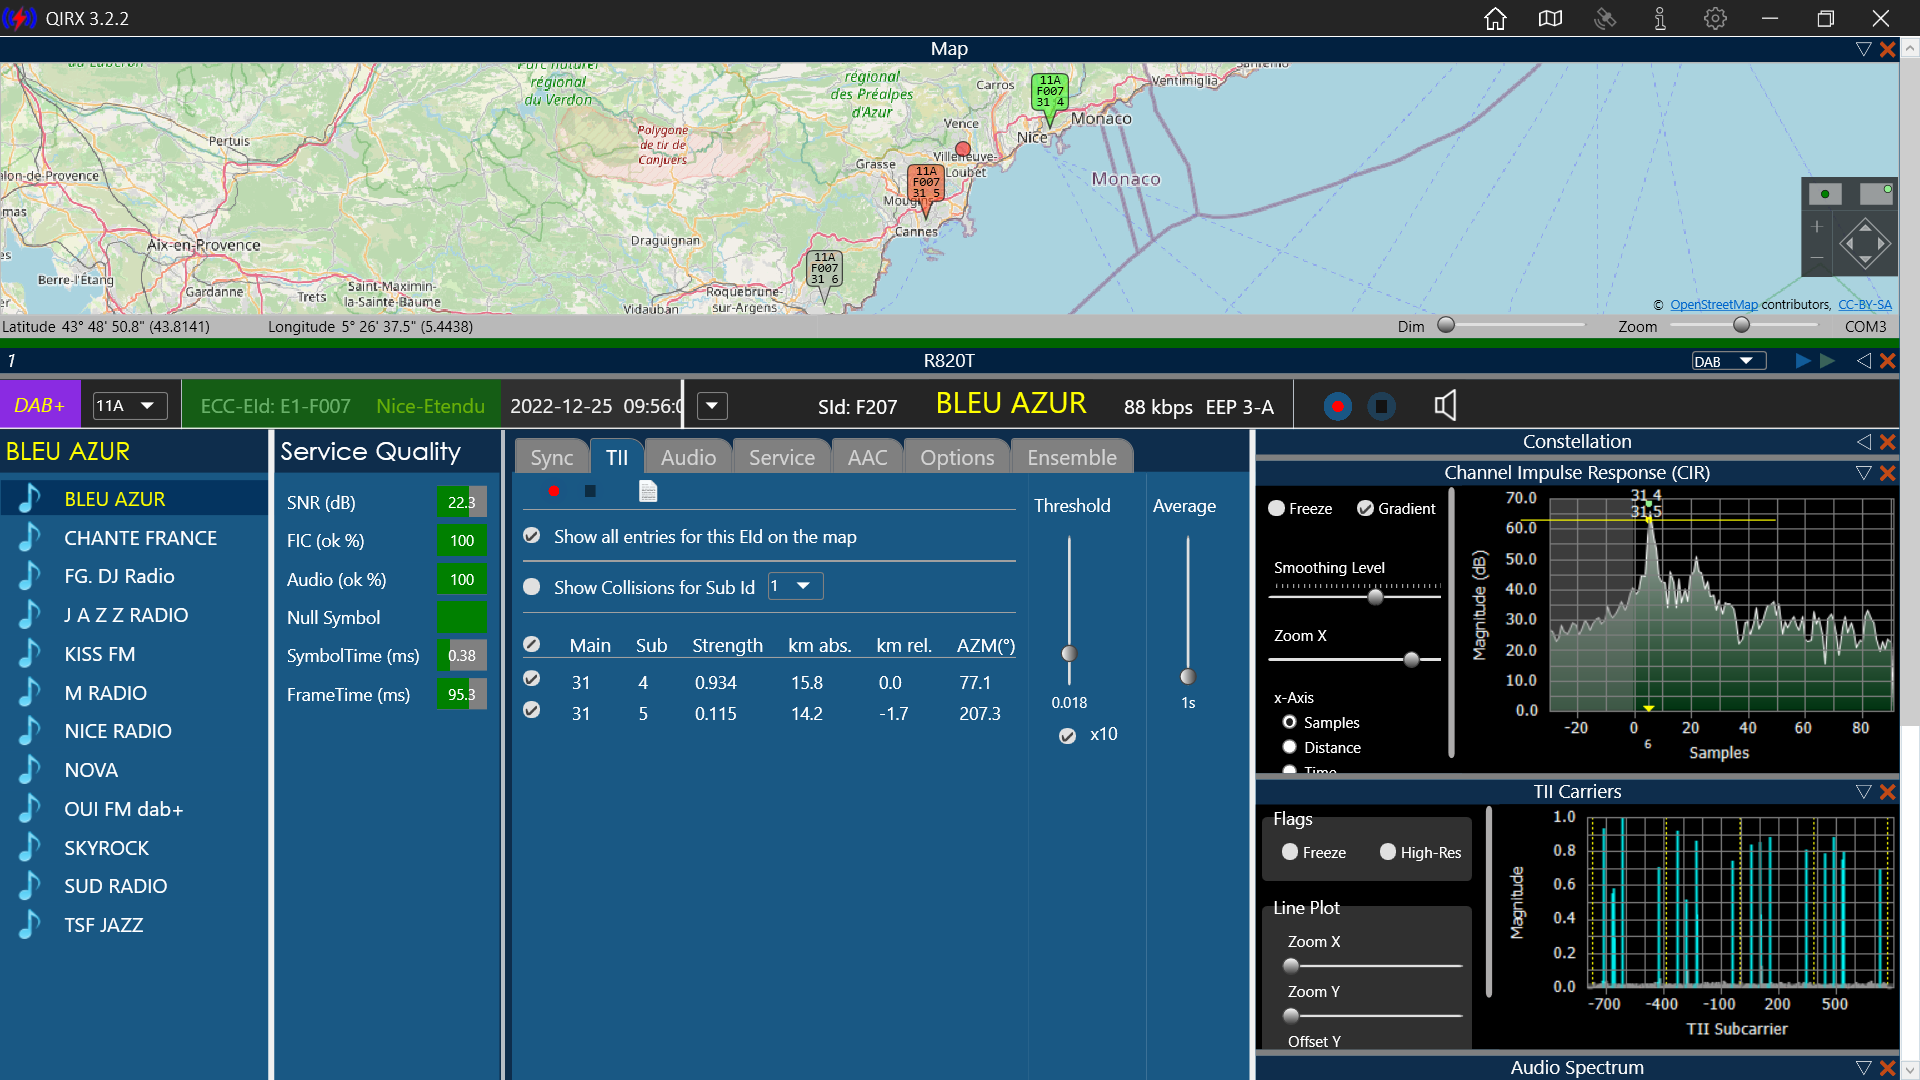The height and width of the screenshot is (1080, 1920).
Task: Adjust the map Zoom slider
Action: pos(1741,325)
